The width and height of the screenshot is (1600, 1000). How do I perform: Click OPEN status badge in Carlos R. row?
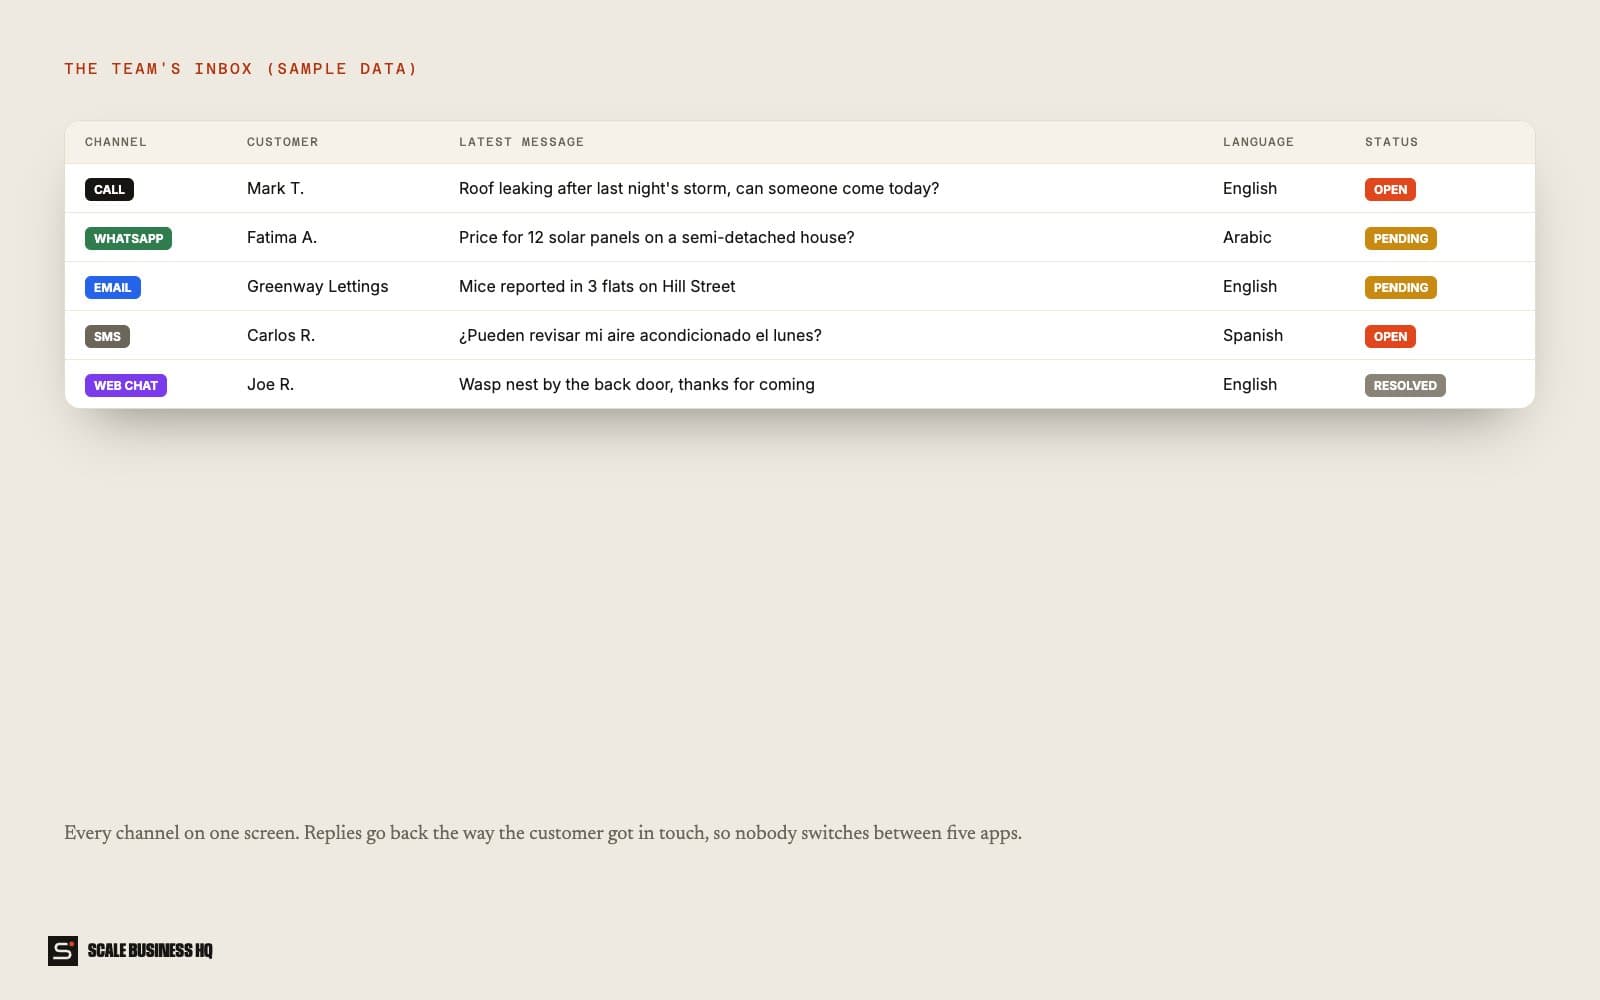point(1390,336)
